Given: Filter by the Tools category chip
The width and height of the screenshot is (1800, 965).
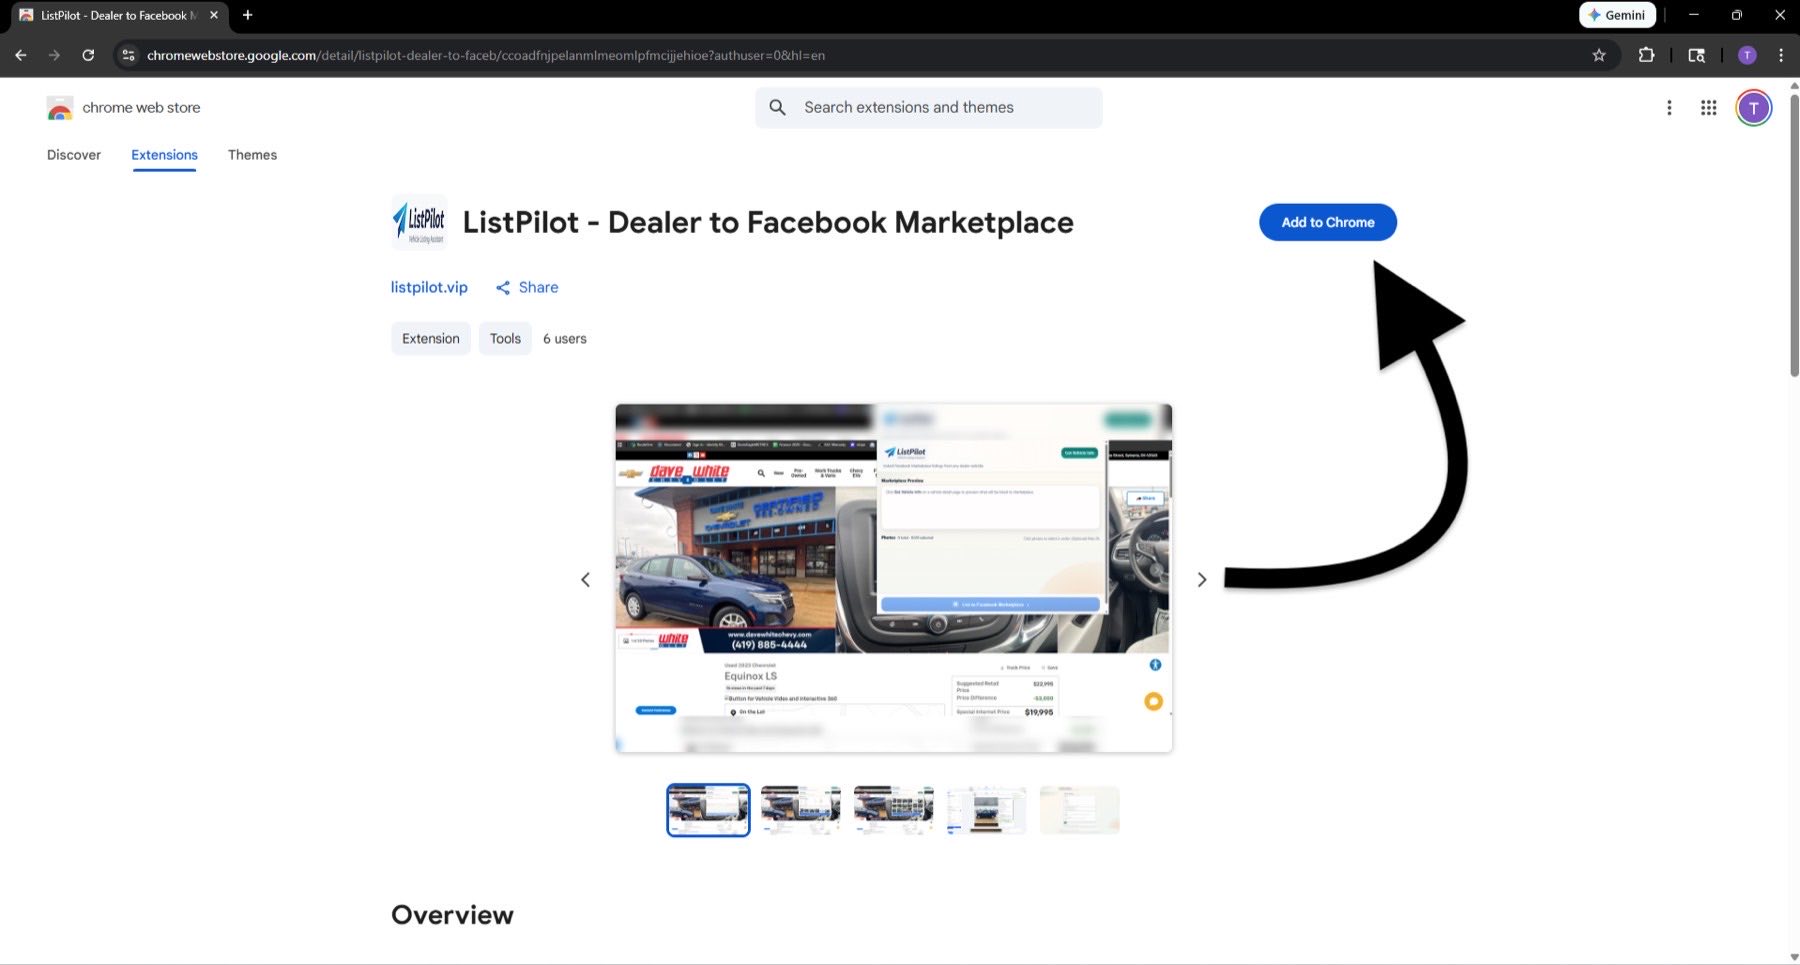Looking at the screenshot, I should point(505,338).
